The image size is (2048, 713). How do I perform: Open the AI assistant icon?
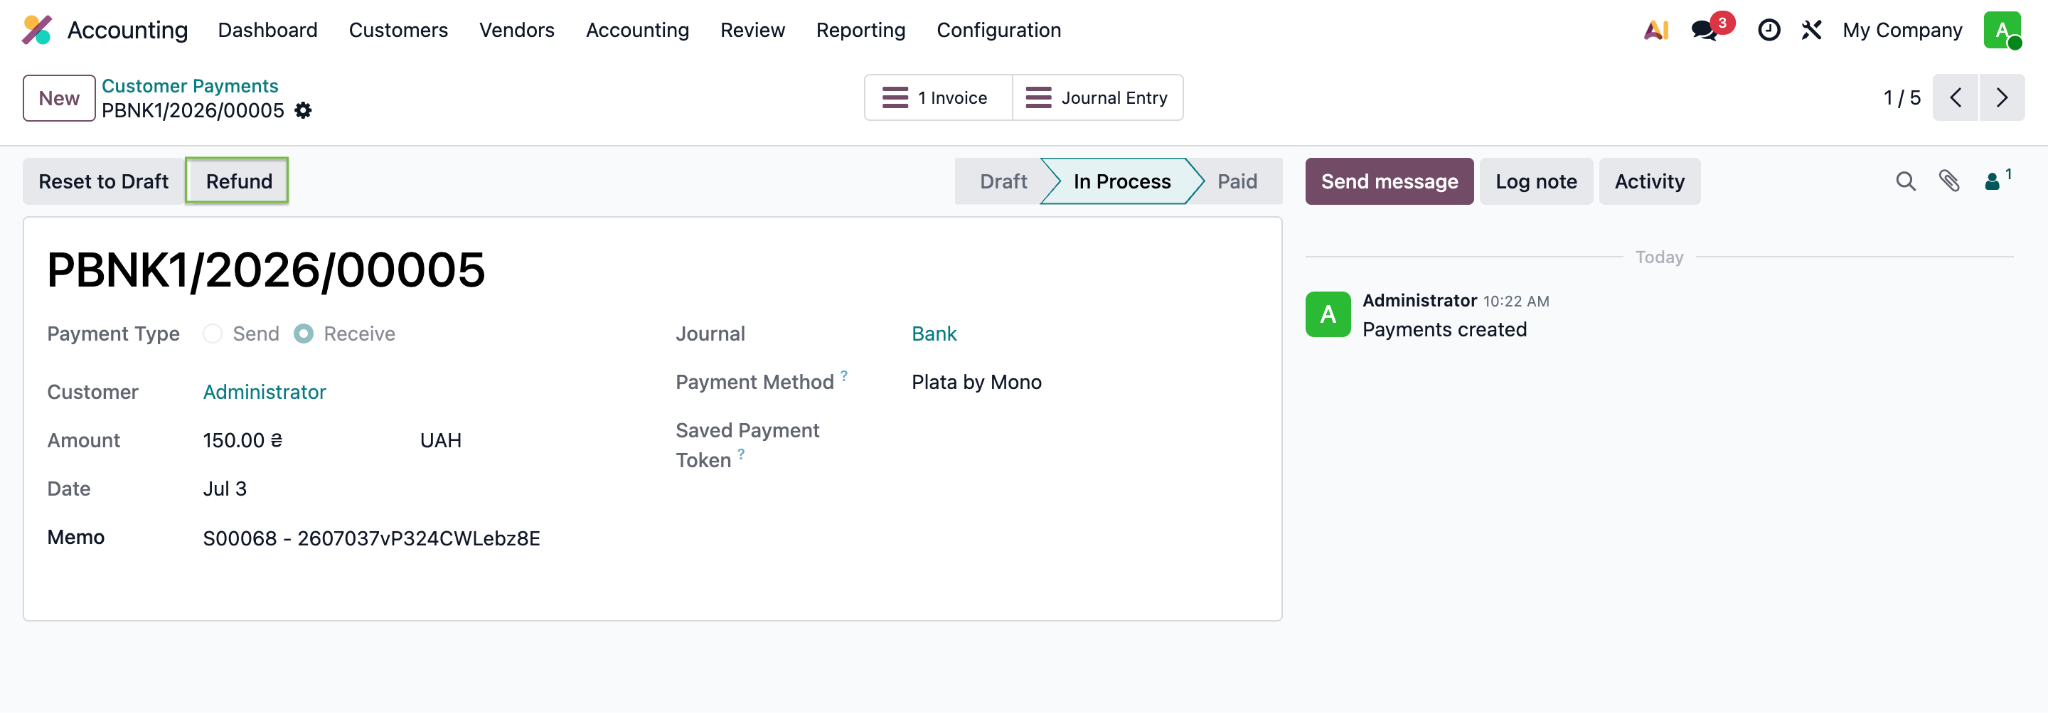1656,30
